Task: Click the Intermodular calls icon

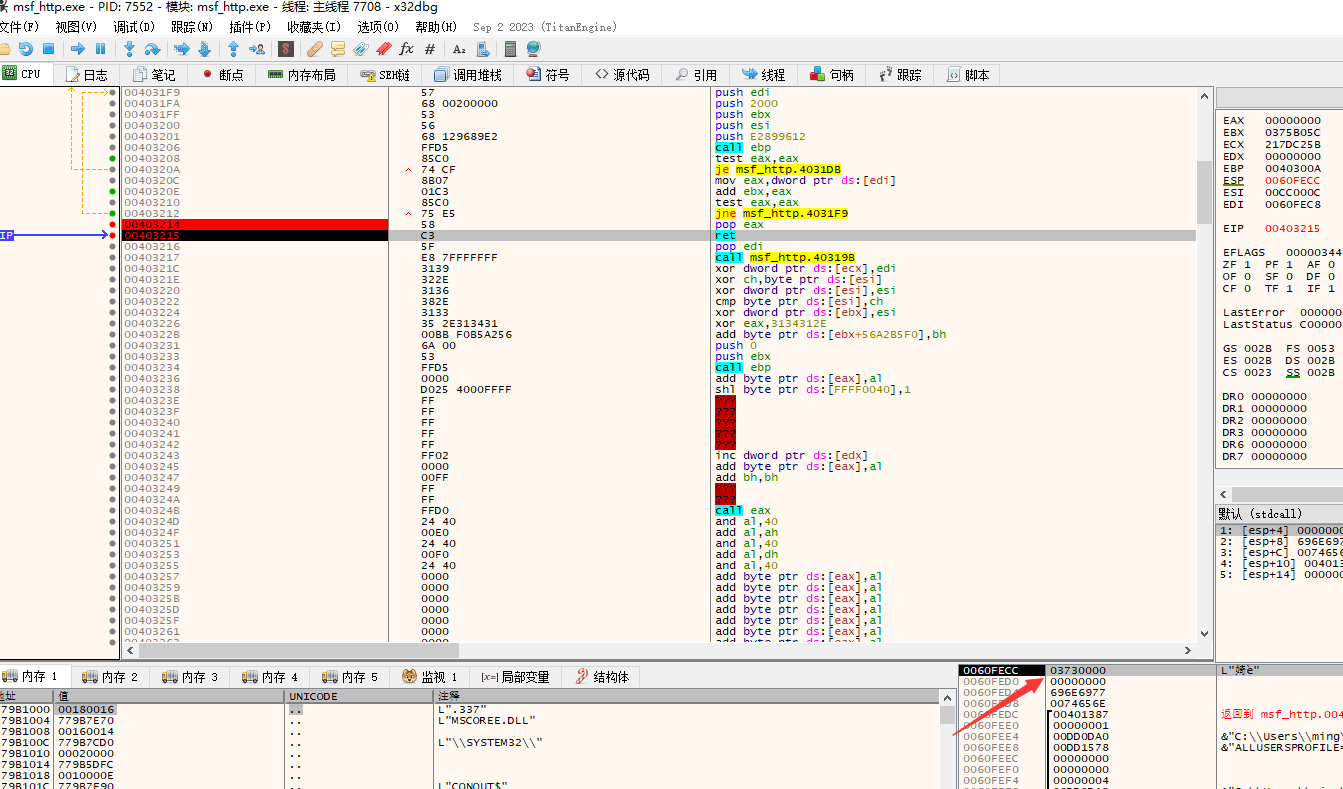Action: coord(482,48)
